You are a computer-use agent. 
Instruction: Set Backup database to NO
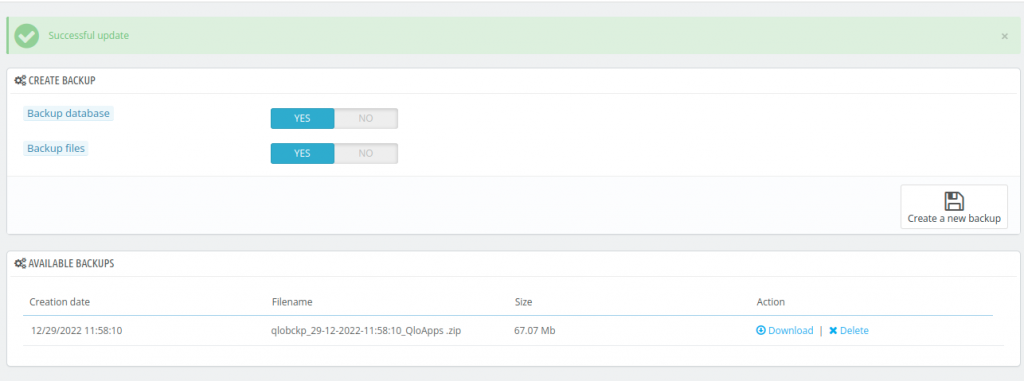tap(366, 118)
